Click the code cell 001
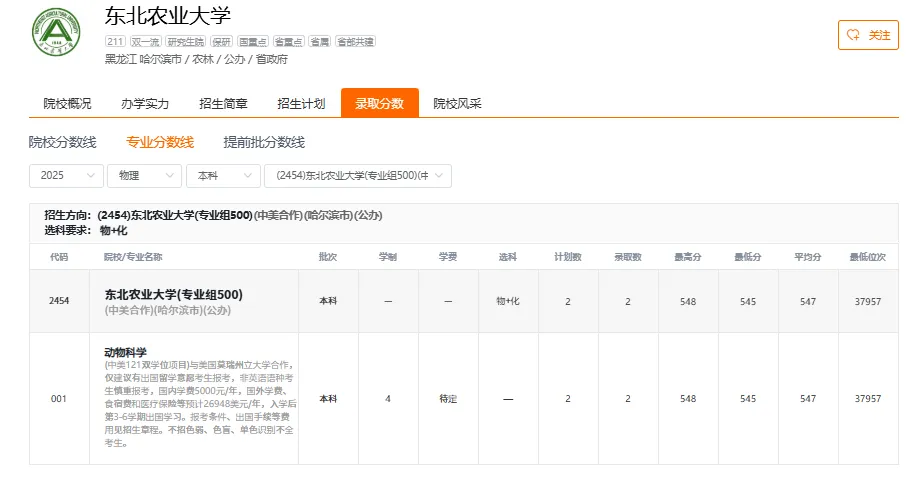Image resolution: width=924 pixels, height=477 pixels. tap(59, 399)
